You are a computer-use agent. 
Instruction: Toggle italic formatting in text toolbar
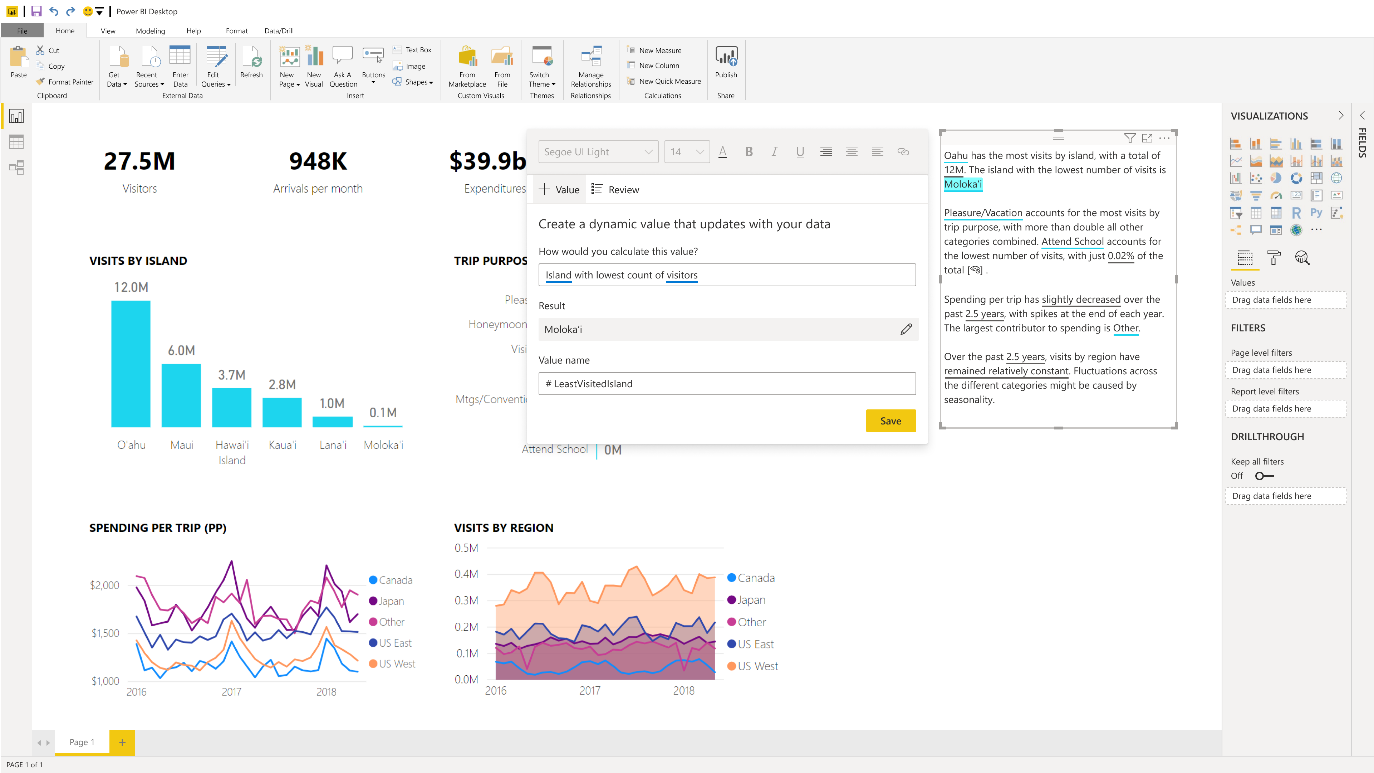pos(774,152)
